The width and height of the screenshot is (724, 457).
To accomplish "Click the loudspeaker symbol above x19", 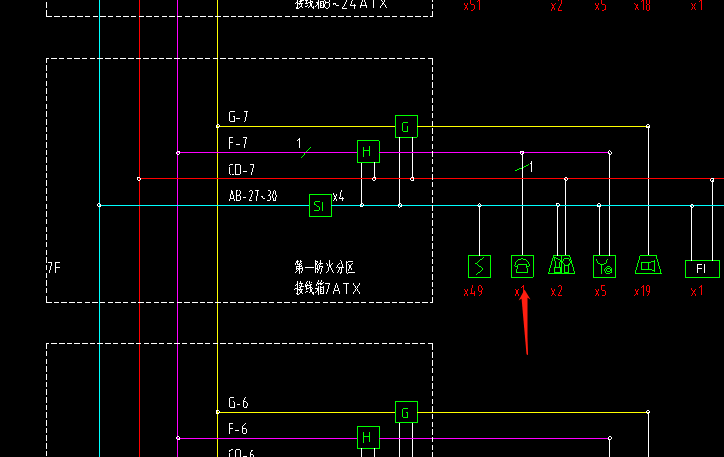I will [x=648, y=265].
